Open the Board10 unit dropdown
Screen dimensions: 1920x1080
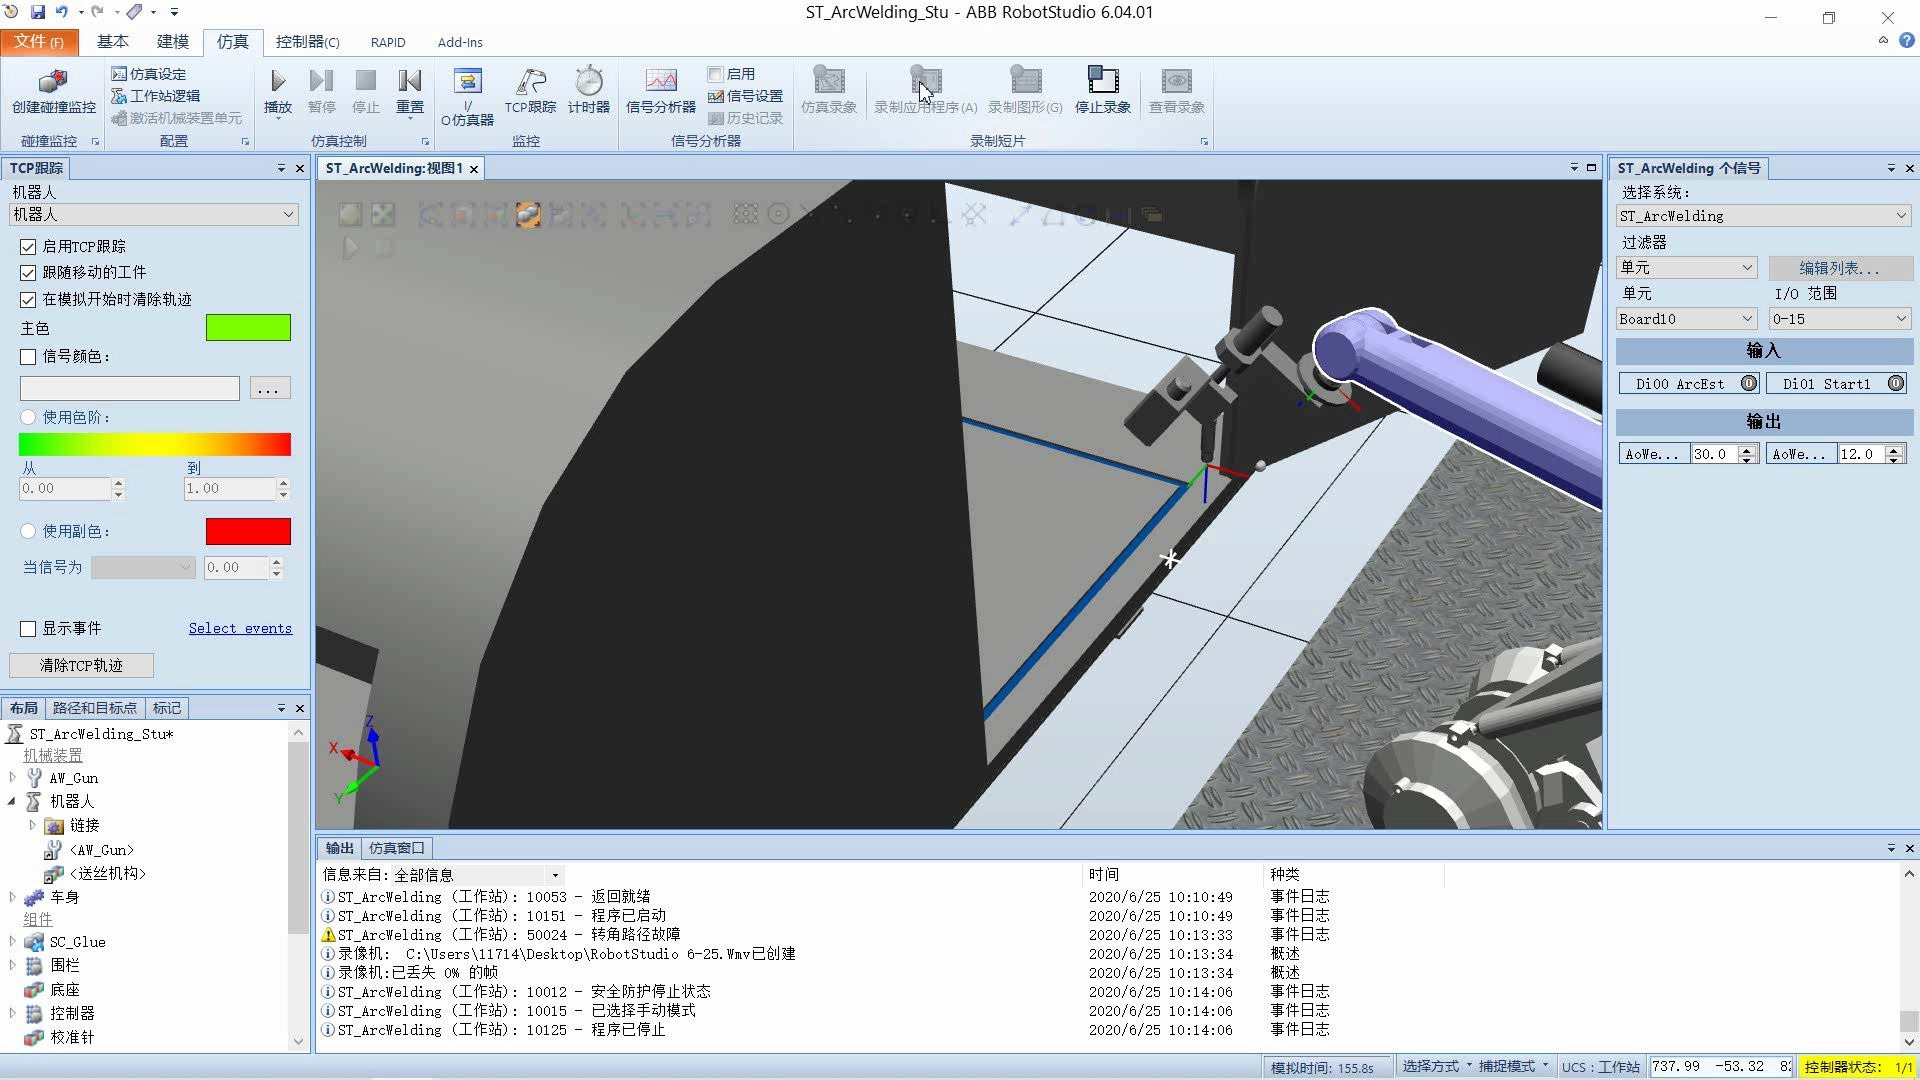tap(1687, 319)
